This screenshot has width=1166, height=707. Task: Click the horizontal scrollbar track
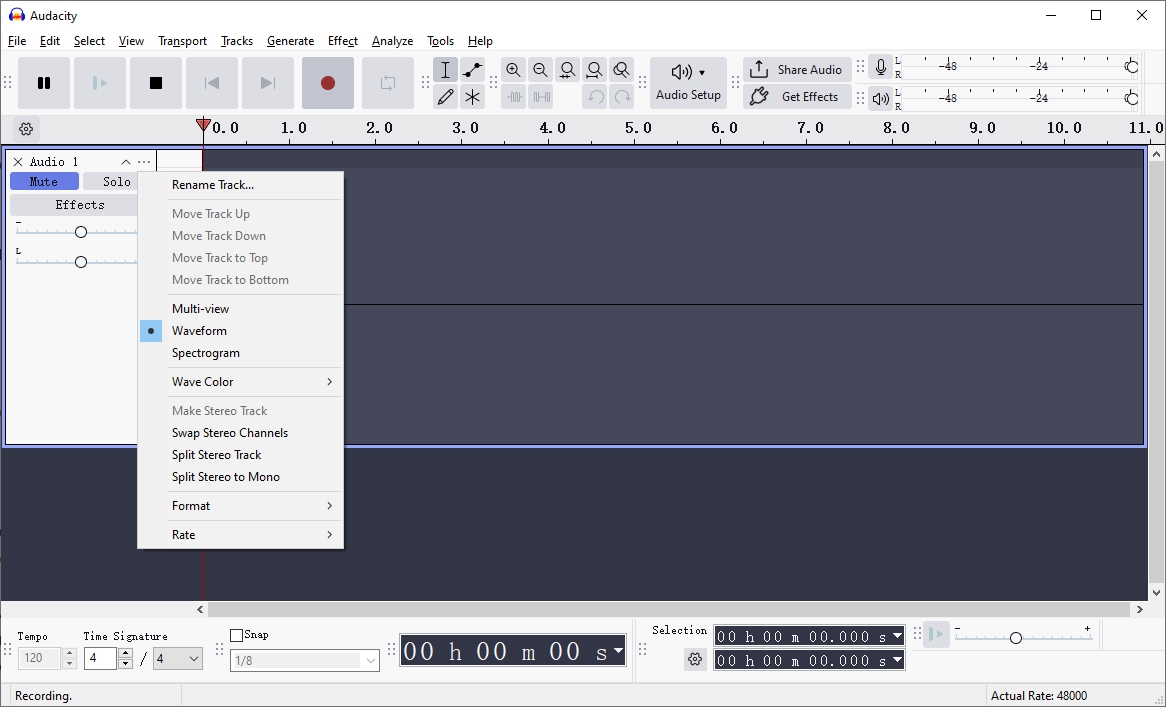click(669, 610)
